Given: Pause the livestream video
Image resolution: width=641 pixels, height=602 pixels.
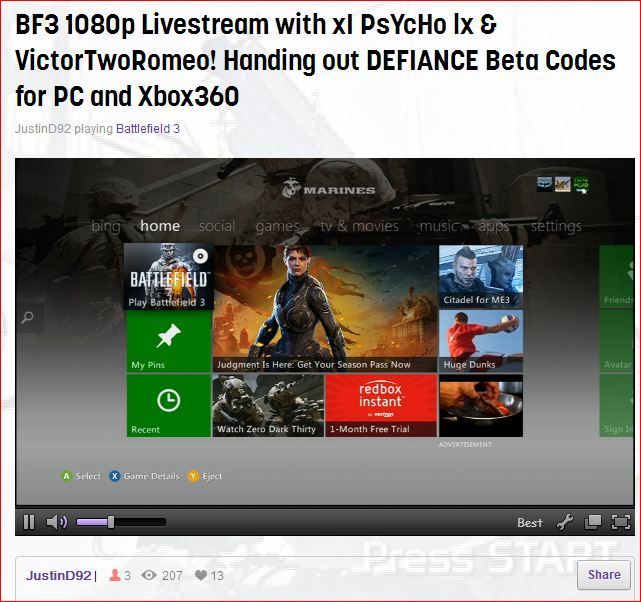Looking at the screenshot, I should (29, 522).
